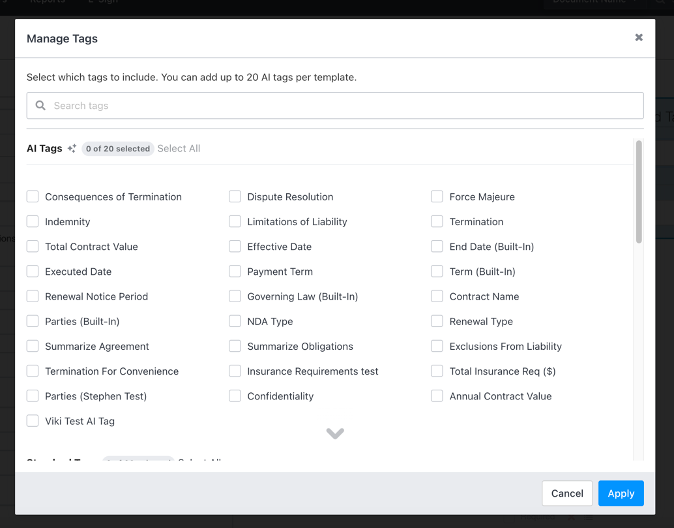Viewport: 674px width, 528px height.
Task: Check the Dispute Resolution tag
Action: click(x=235, y=196)
